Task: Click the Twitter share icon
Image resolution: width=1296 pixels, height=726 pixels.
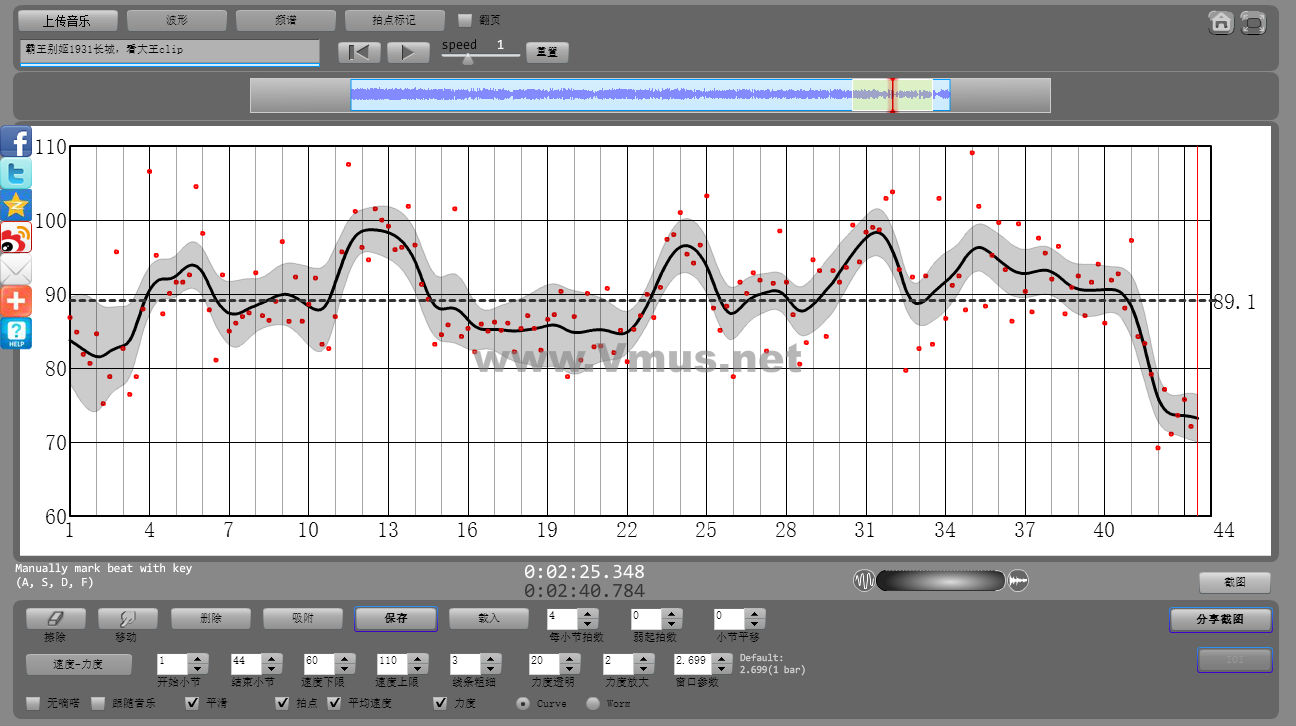Action: click(16, 174)
